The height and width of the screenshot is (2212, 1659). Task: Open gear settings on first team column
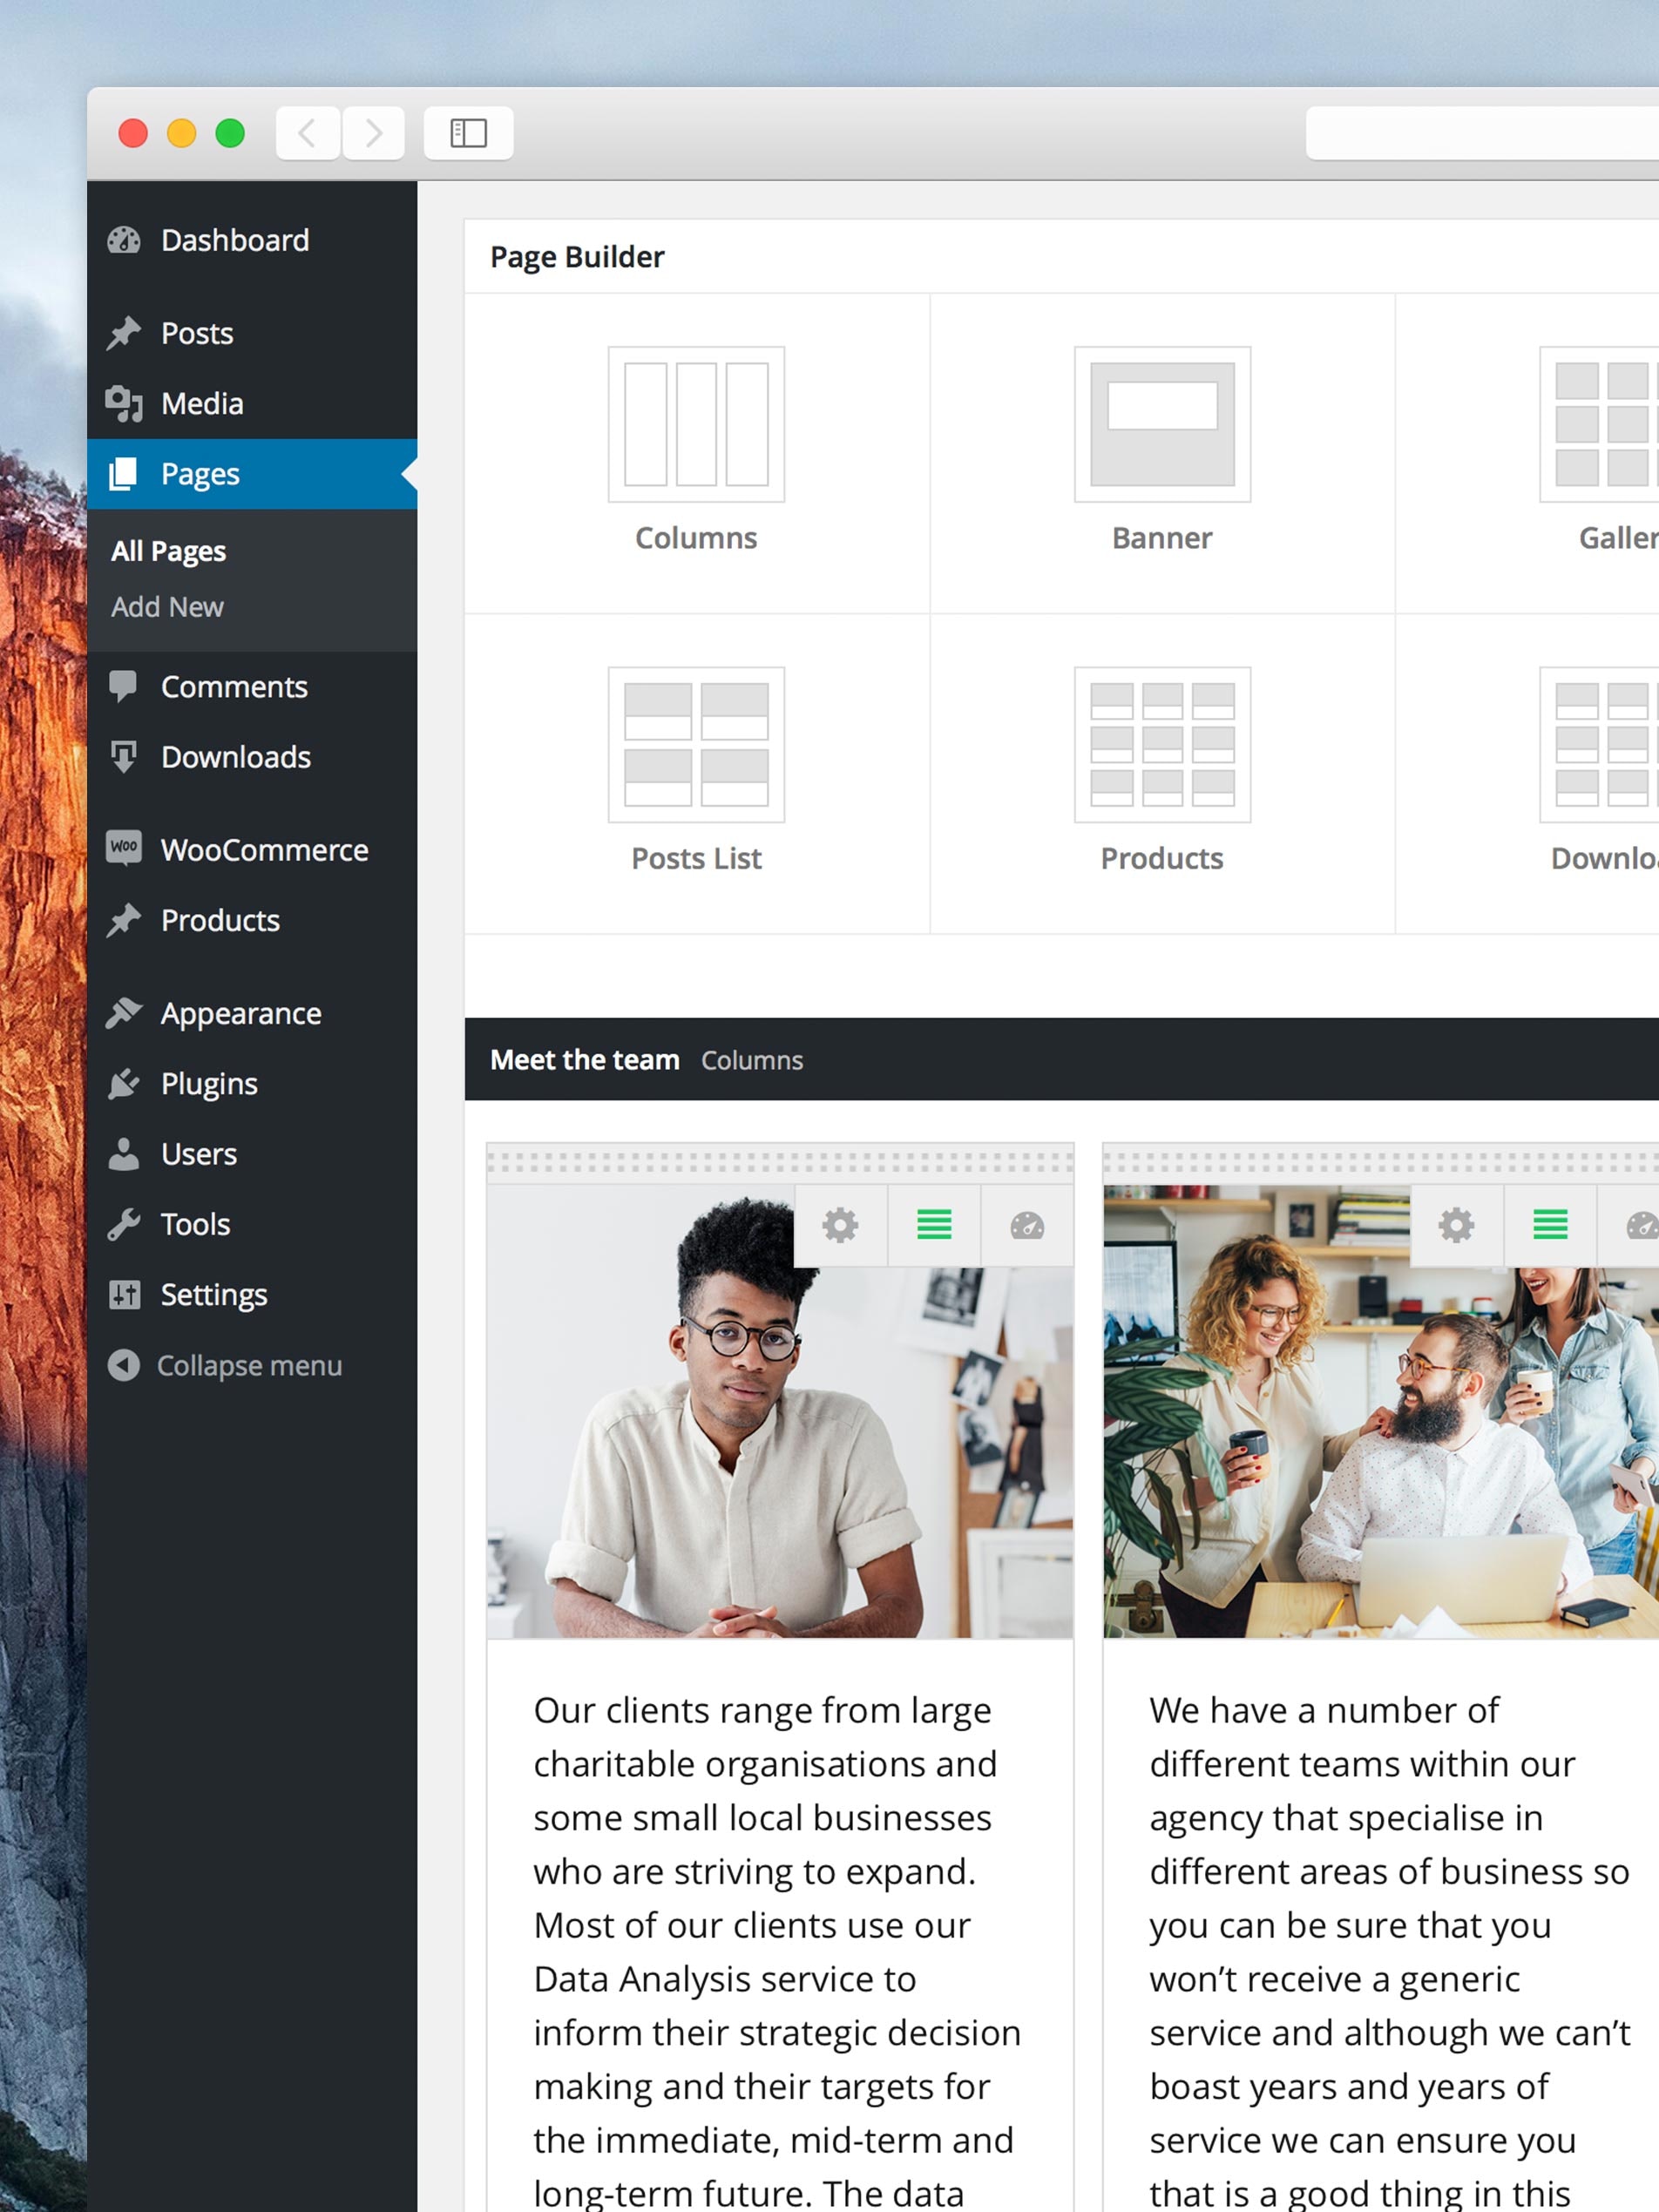point(840,1225)
